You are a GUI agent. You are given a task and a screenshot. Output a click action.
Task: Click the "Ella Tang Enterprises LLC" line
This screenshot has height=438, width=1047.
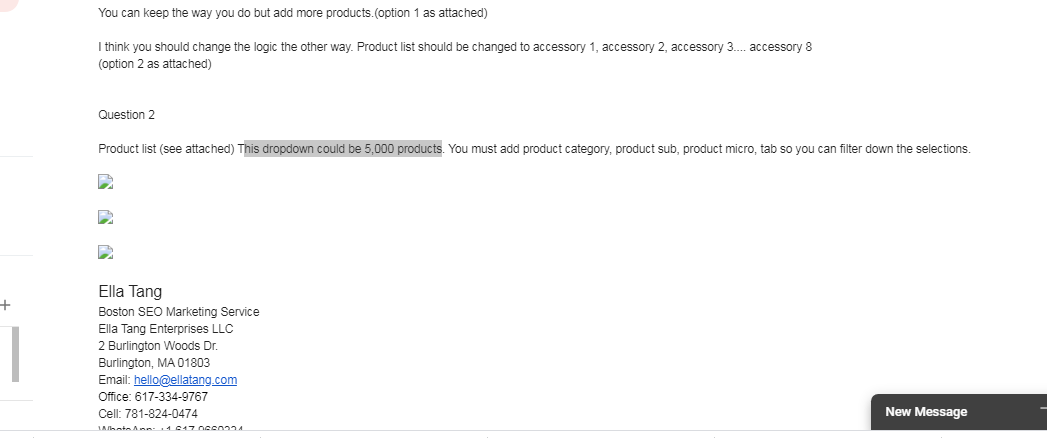166,328
